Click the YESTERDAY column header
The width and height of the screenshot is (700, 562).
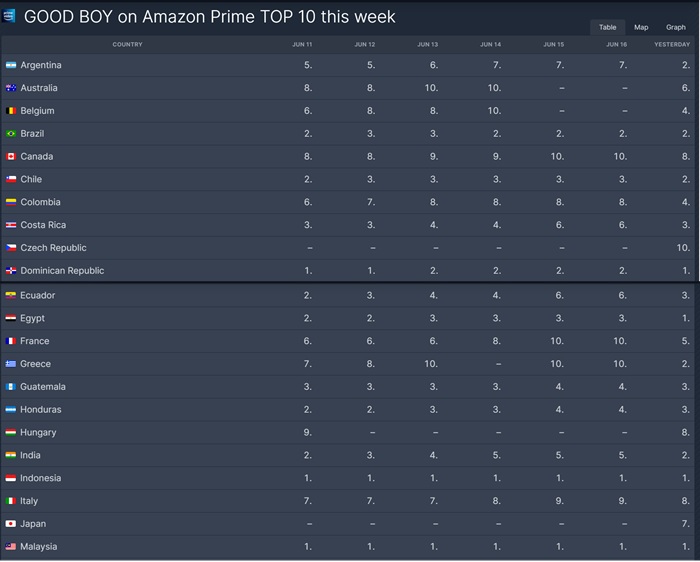(672, 45)
